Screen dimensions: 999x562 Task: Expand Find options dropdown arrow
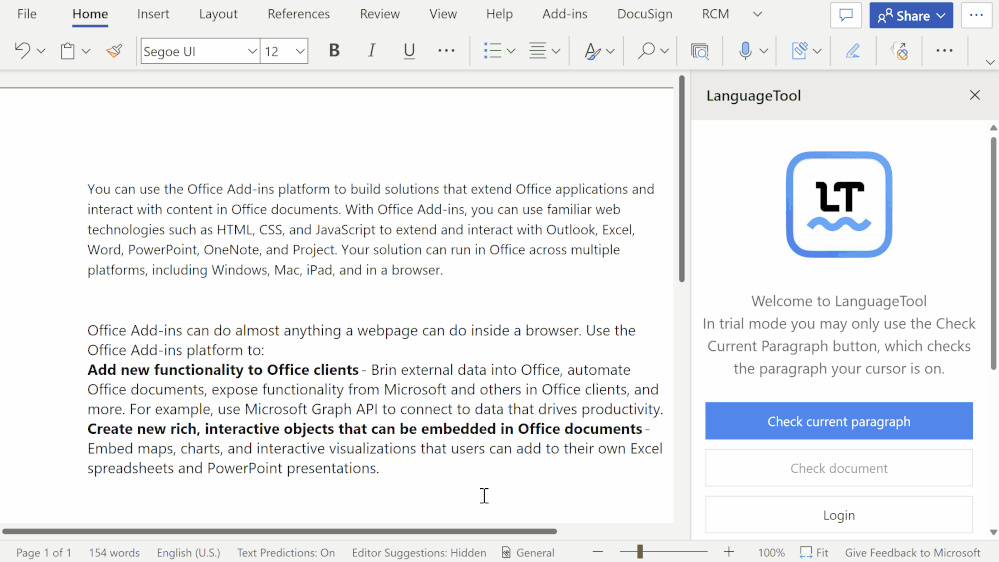pyautogui.click(x=665, y=51)
